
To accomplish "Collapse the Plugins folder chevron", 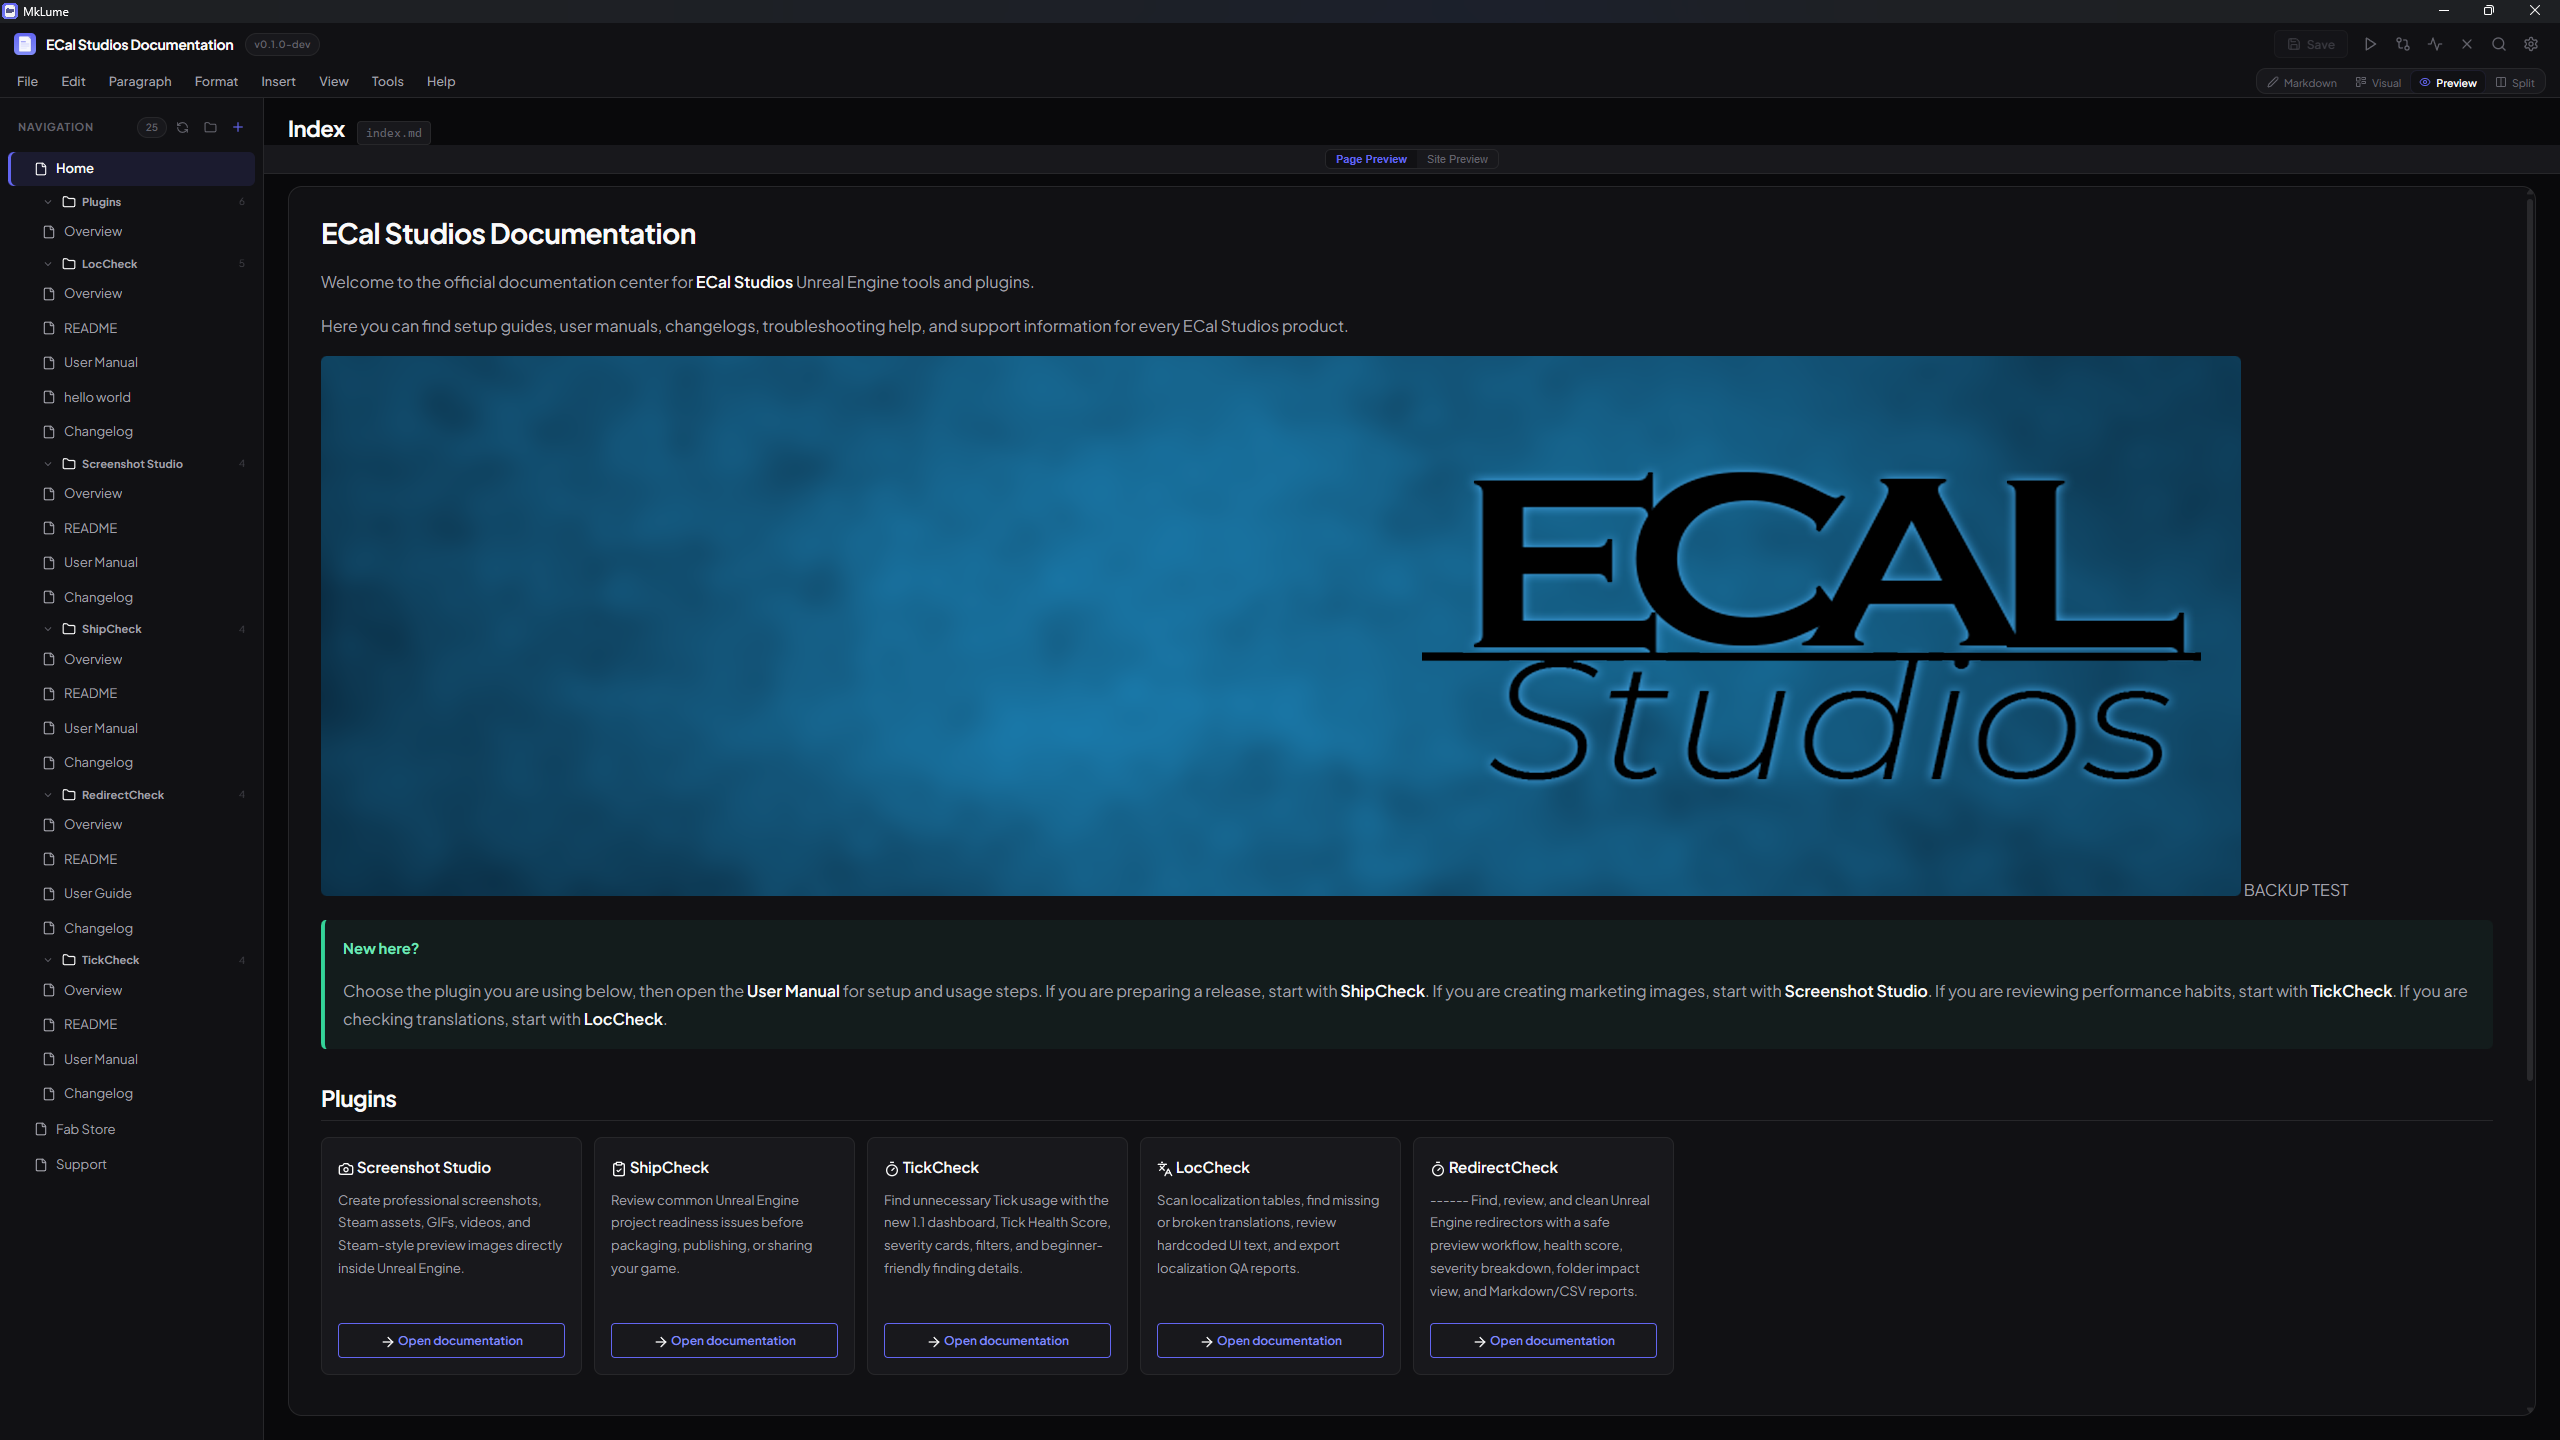I will coord(47,202).
